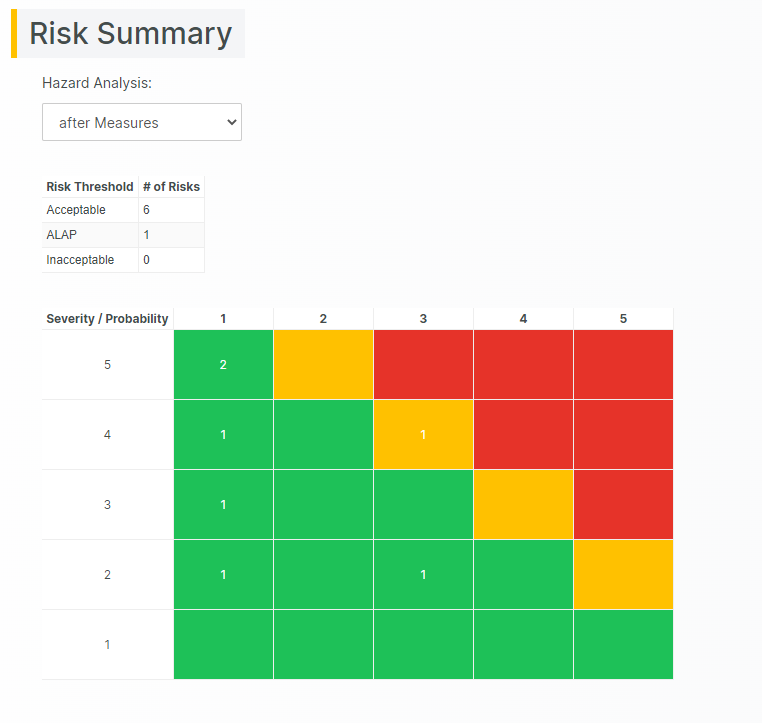The width and height of the screenshot is (762, 723).
Task: Open the Hazard Analysis dropdown
Action: pyautogui.click(x=141, y=122)
